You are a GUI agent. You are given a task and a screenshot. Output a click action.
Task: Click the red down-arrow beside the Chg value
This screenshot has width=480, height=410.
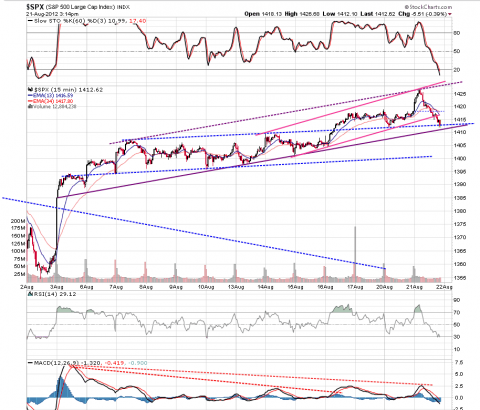(450, 14)
